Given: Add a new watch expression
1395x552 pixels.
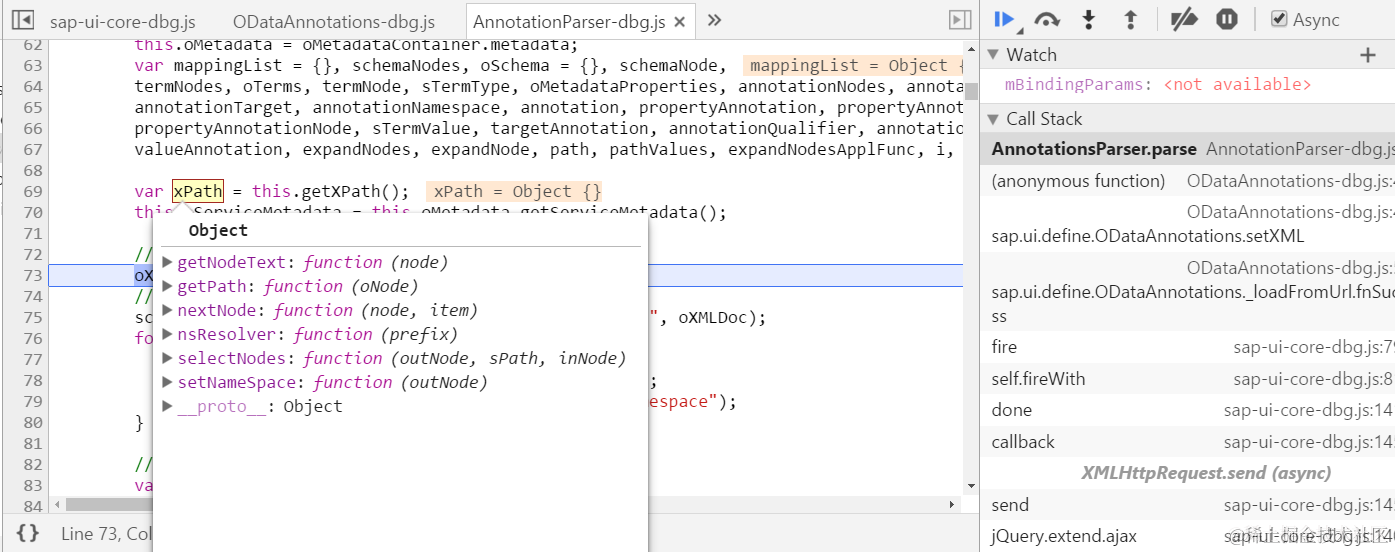Looking at the screenshot, I should click(1368, 55).
